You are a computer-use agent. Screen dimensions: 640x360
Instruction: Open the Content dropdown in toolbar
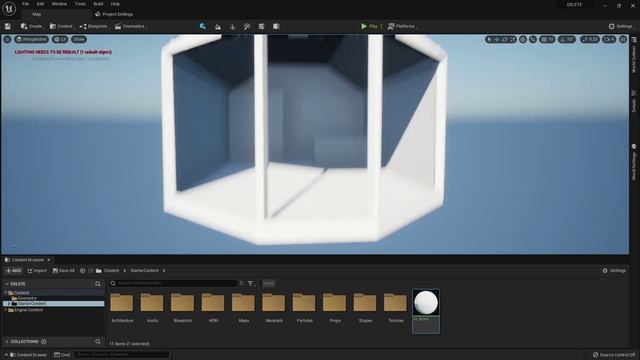62,27
